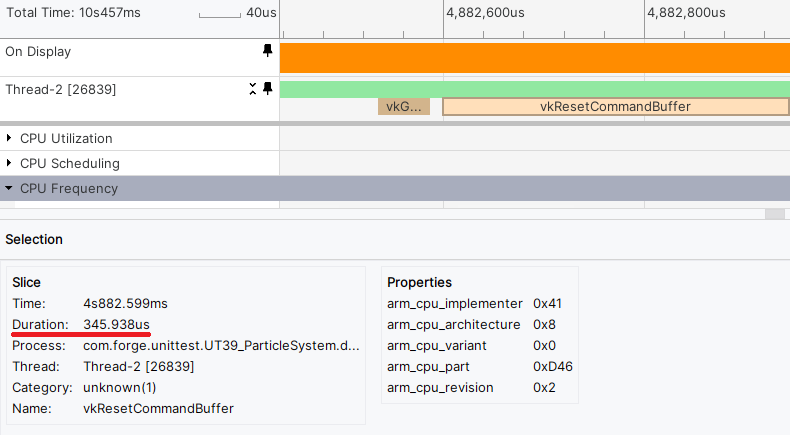
Task: Collapse the Thread-2 [26839] track rows
Action: pyautogui.click(x=252, y=89)
